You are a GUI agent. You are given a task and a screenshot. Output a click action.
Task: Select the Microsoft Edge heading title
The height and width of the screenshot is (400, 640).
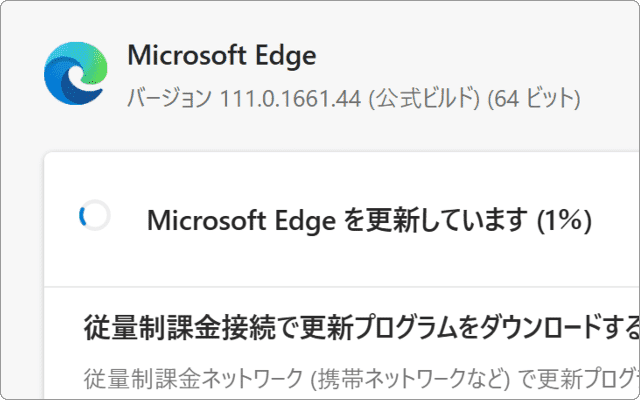[222, 56]
